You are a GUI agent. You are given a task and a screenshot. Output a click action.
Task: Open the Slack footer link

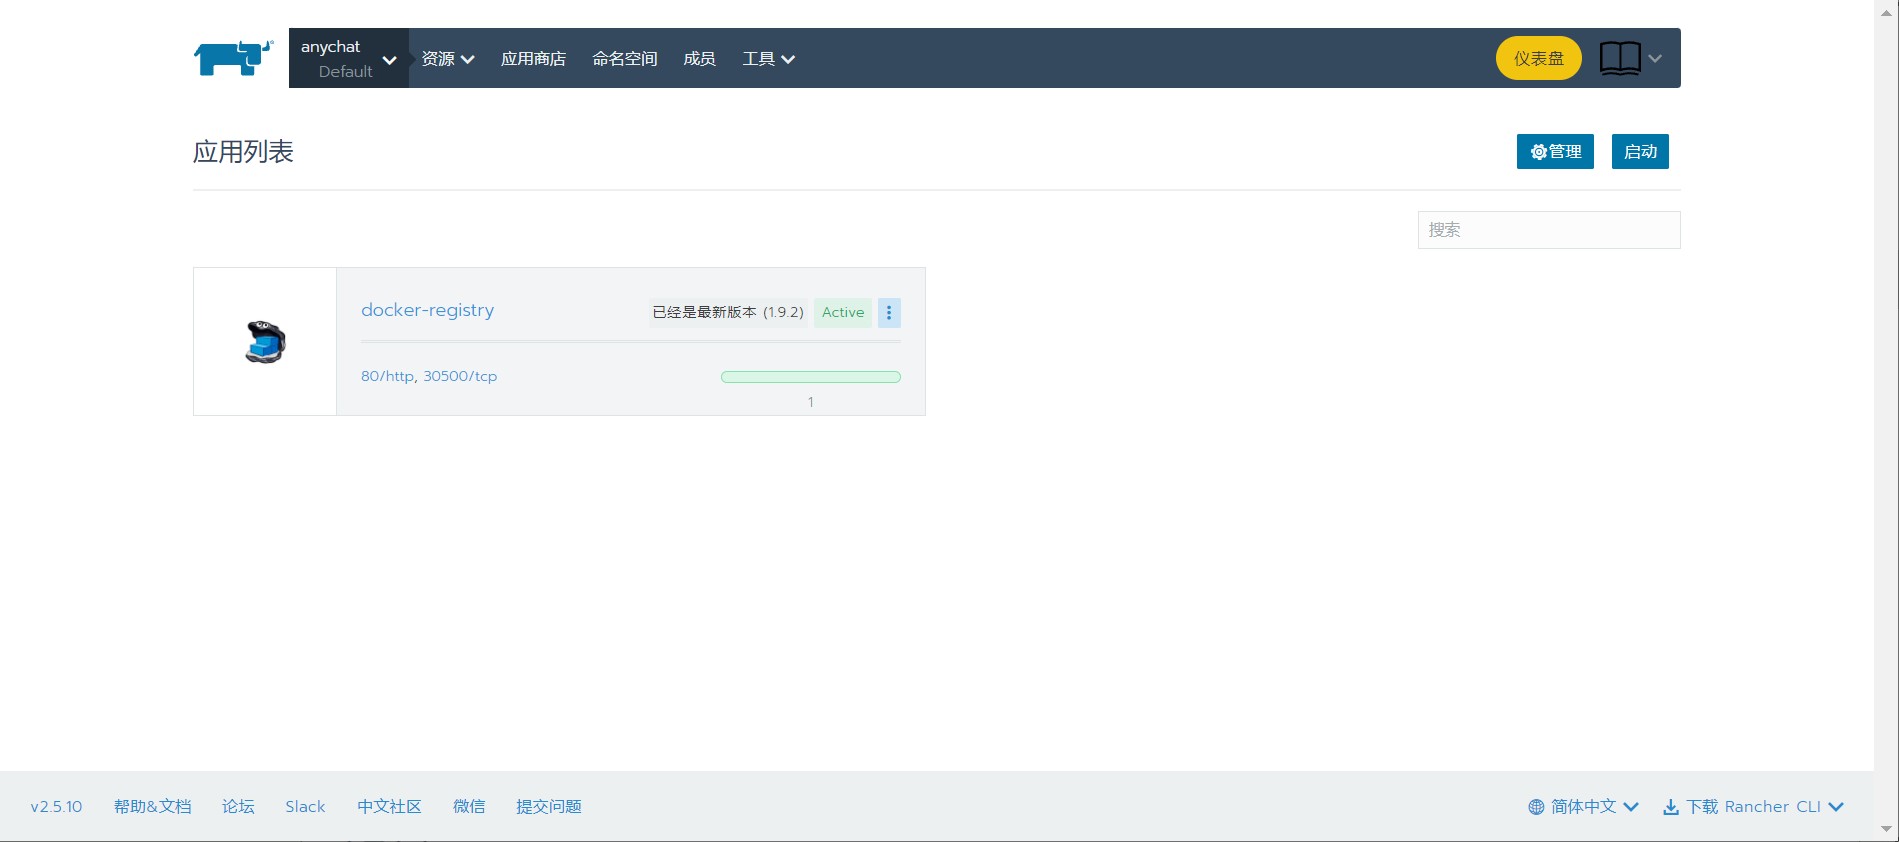[305, 806]
